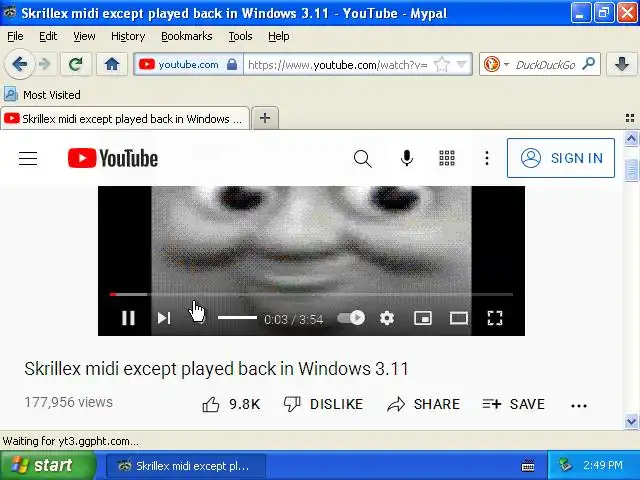
Task: Click the video title text
Action: click(216, 369)
